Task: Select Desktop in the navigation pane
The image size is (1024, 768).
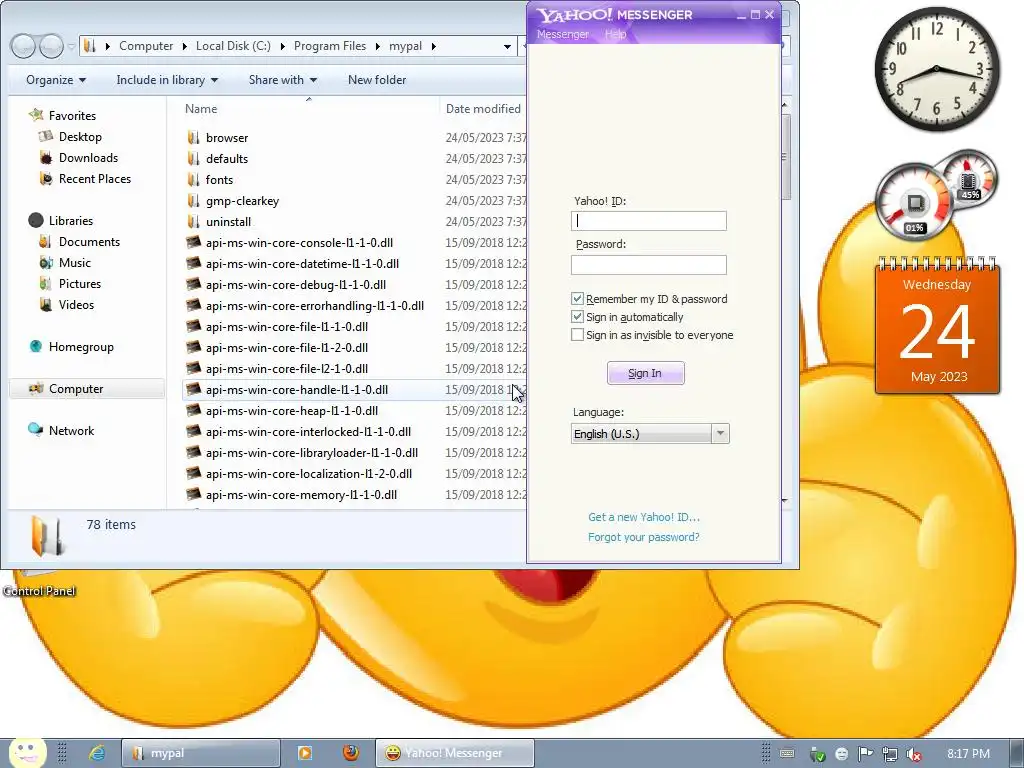Action: (x=80, y=136)
